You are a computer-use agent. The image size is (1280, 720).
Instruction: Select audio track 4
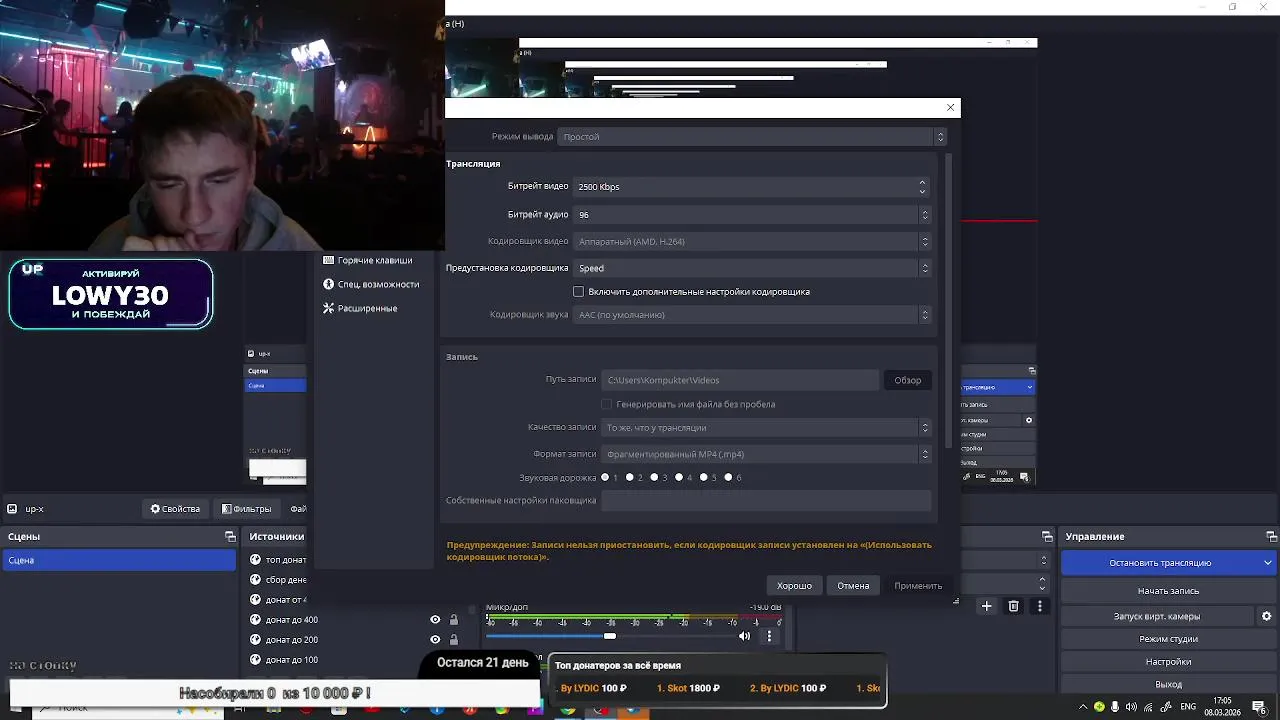point(679,477)
